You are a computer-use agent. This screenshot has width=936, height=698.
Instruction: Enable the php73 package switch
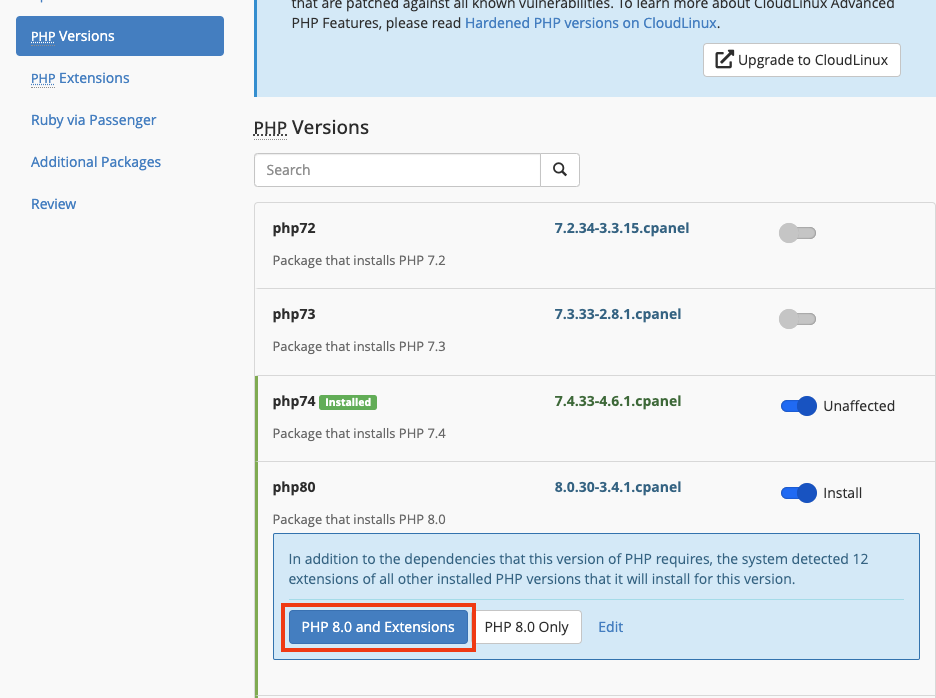pyautogui.click(x=798, y=319)
